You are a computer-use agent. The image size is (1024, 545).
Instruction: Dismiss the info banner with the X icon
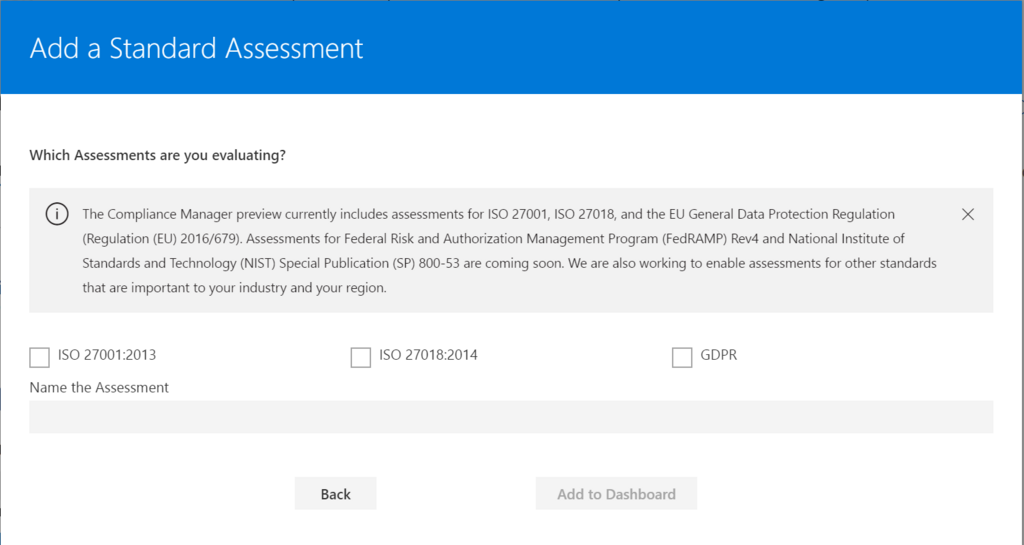click(968, 214)
